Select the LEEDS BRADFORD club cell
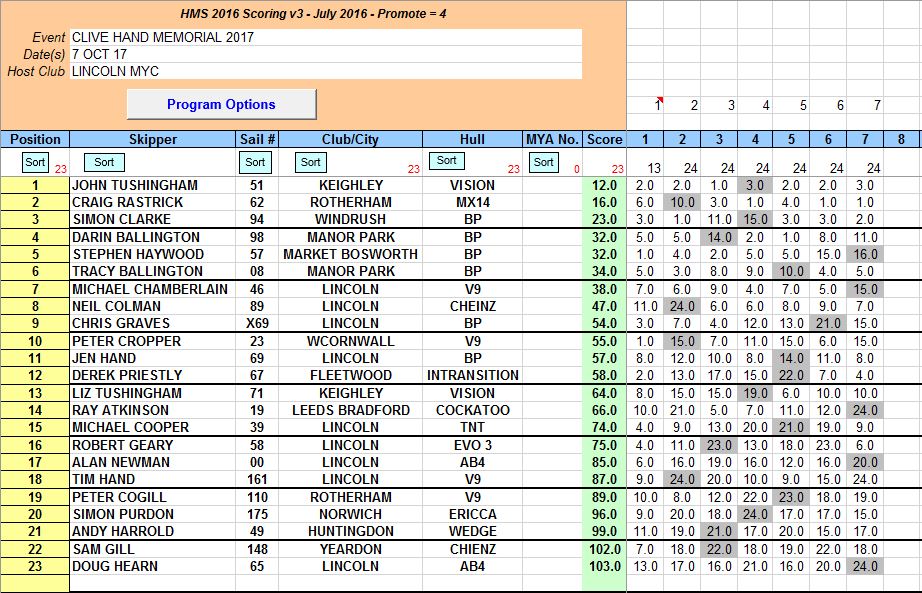 point(350,410)
